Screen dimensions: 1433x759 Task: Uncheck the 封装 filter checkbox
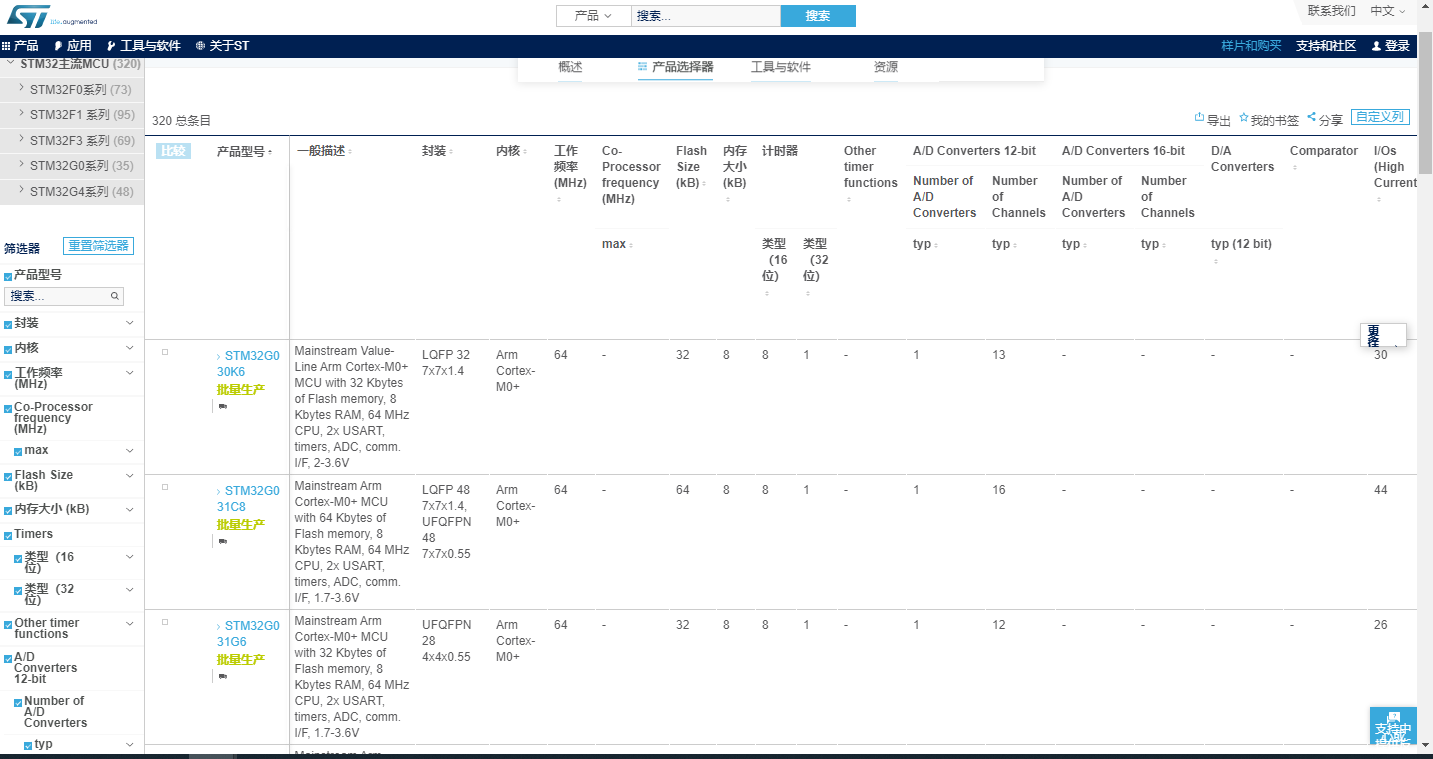(x=8, y=324)
